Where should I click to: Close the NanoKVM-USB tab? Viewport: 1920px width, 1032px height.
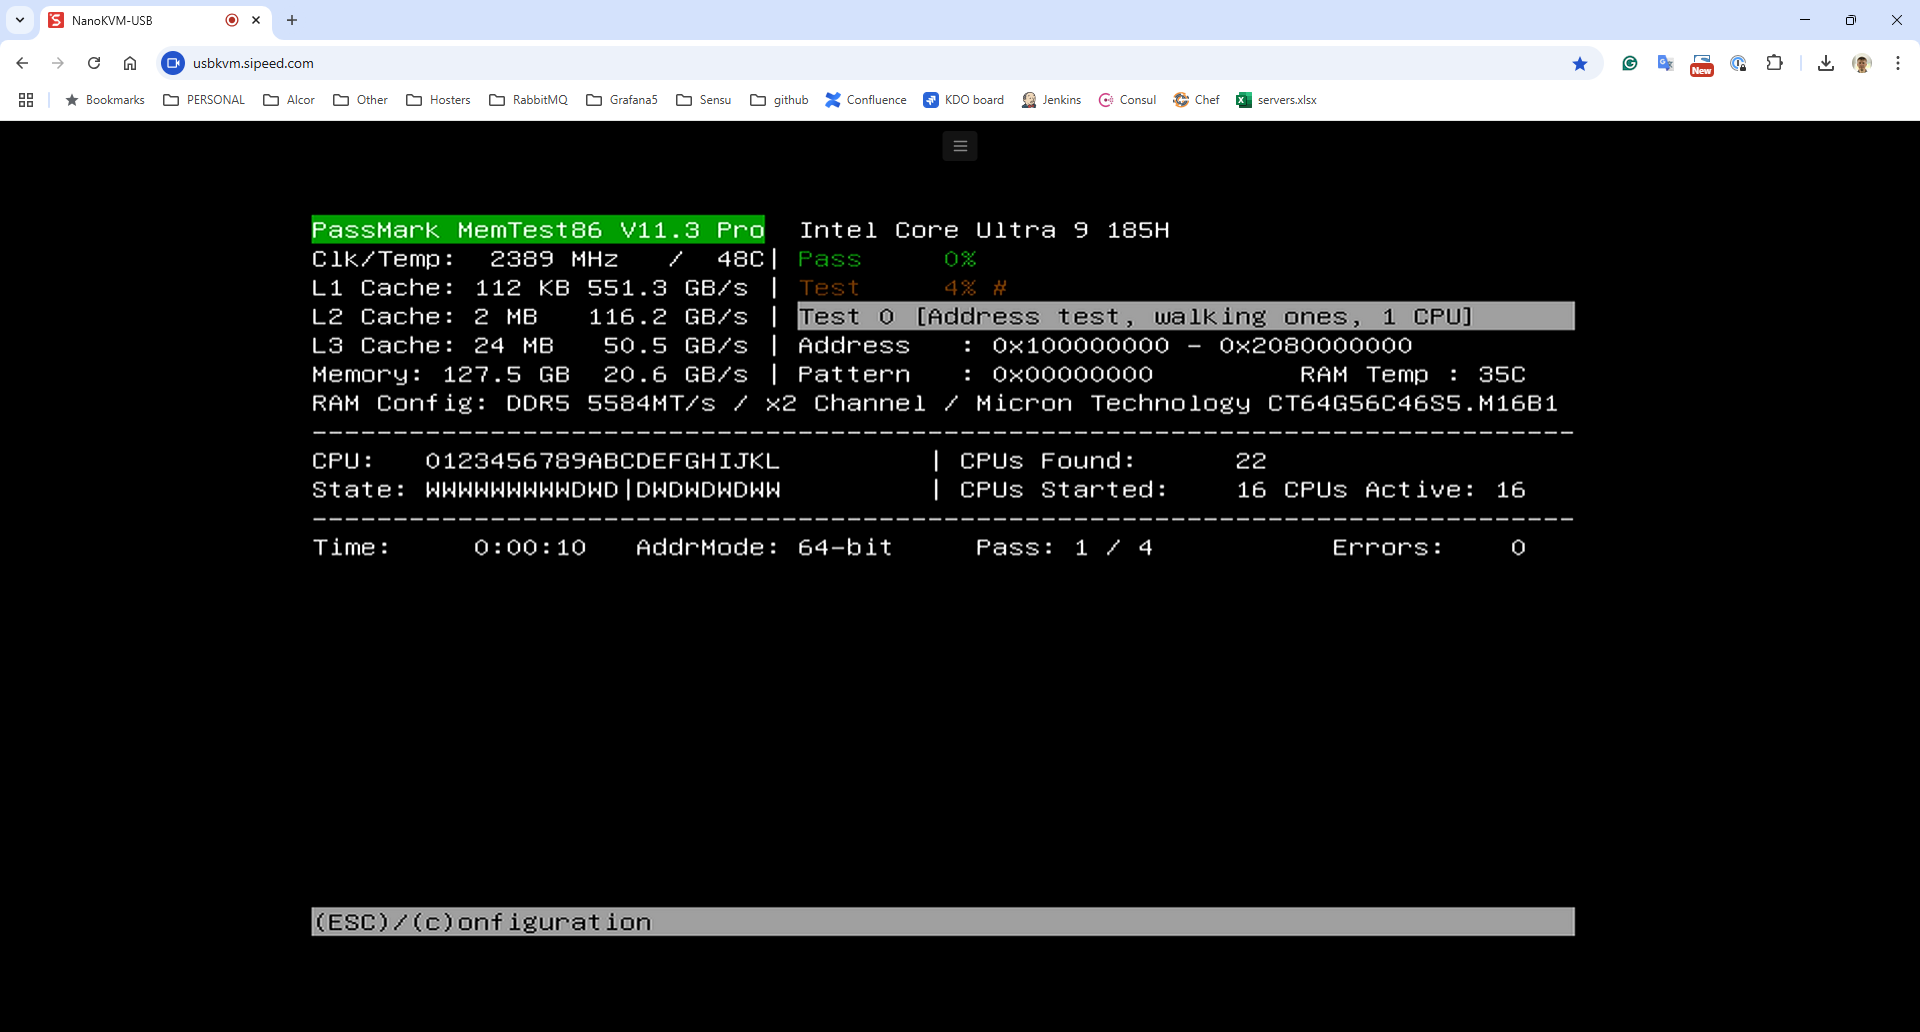(256, 20)
